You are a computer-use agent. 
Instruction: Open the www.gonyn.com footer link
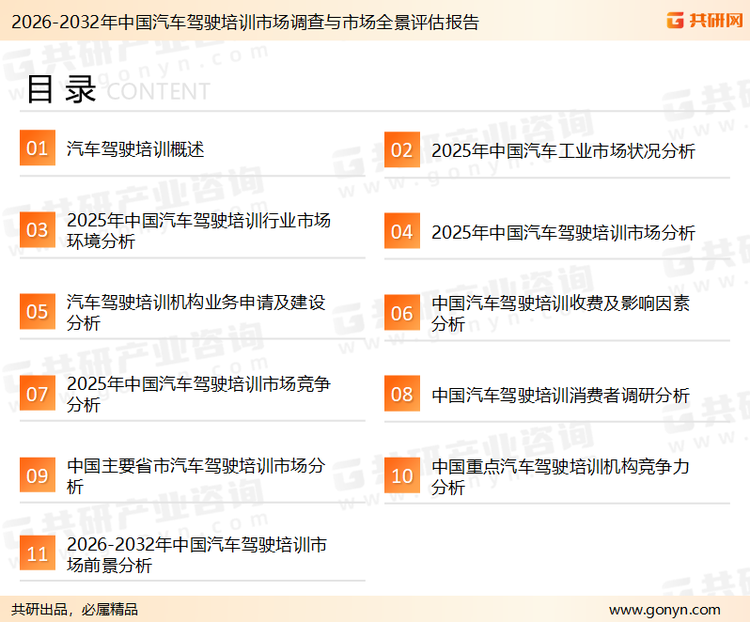pos(664,610)
